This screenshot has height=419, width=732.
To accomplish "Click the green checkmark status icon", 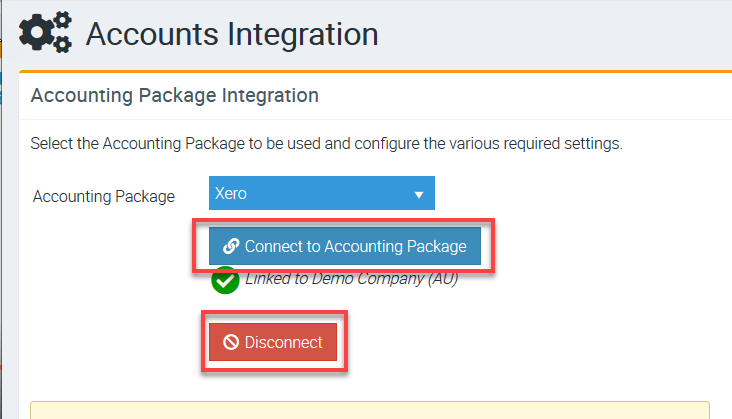I will pyautogui.click(x=224, y=280).
